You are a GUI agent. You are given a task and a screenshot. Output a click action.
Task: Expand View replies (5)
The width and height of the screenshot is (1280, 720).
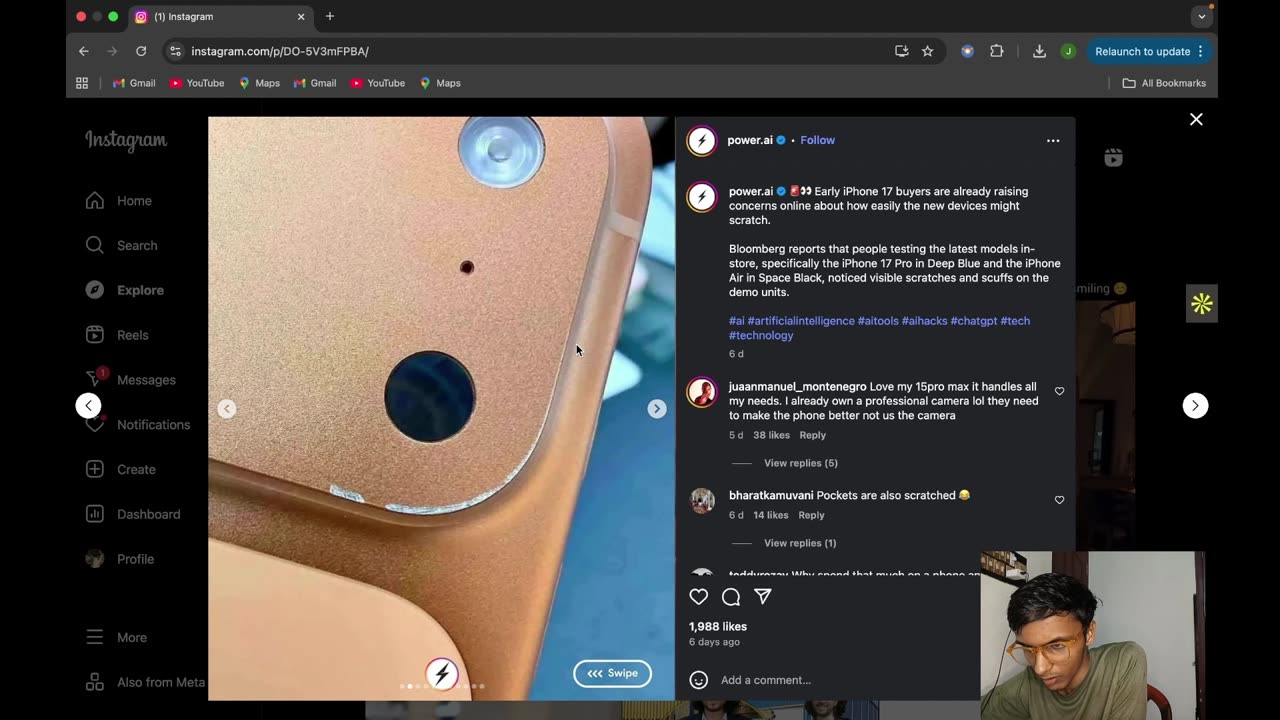[x=800, y=463]
